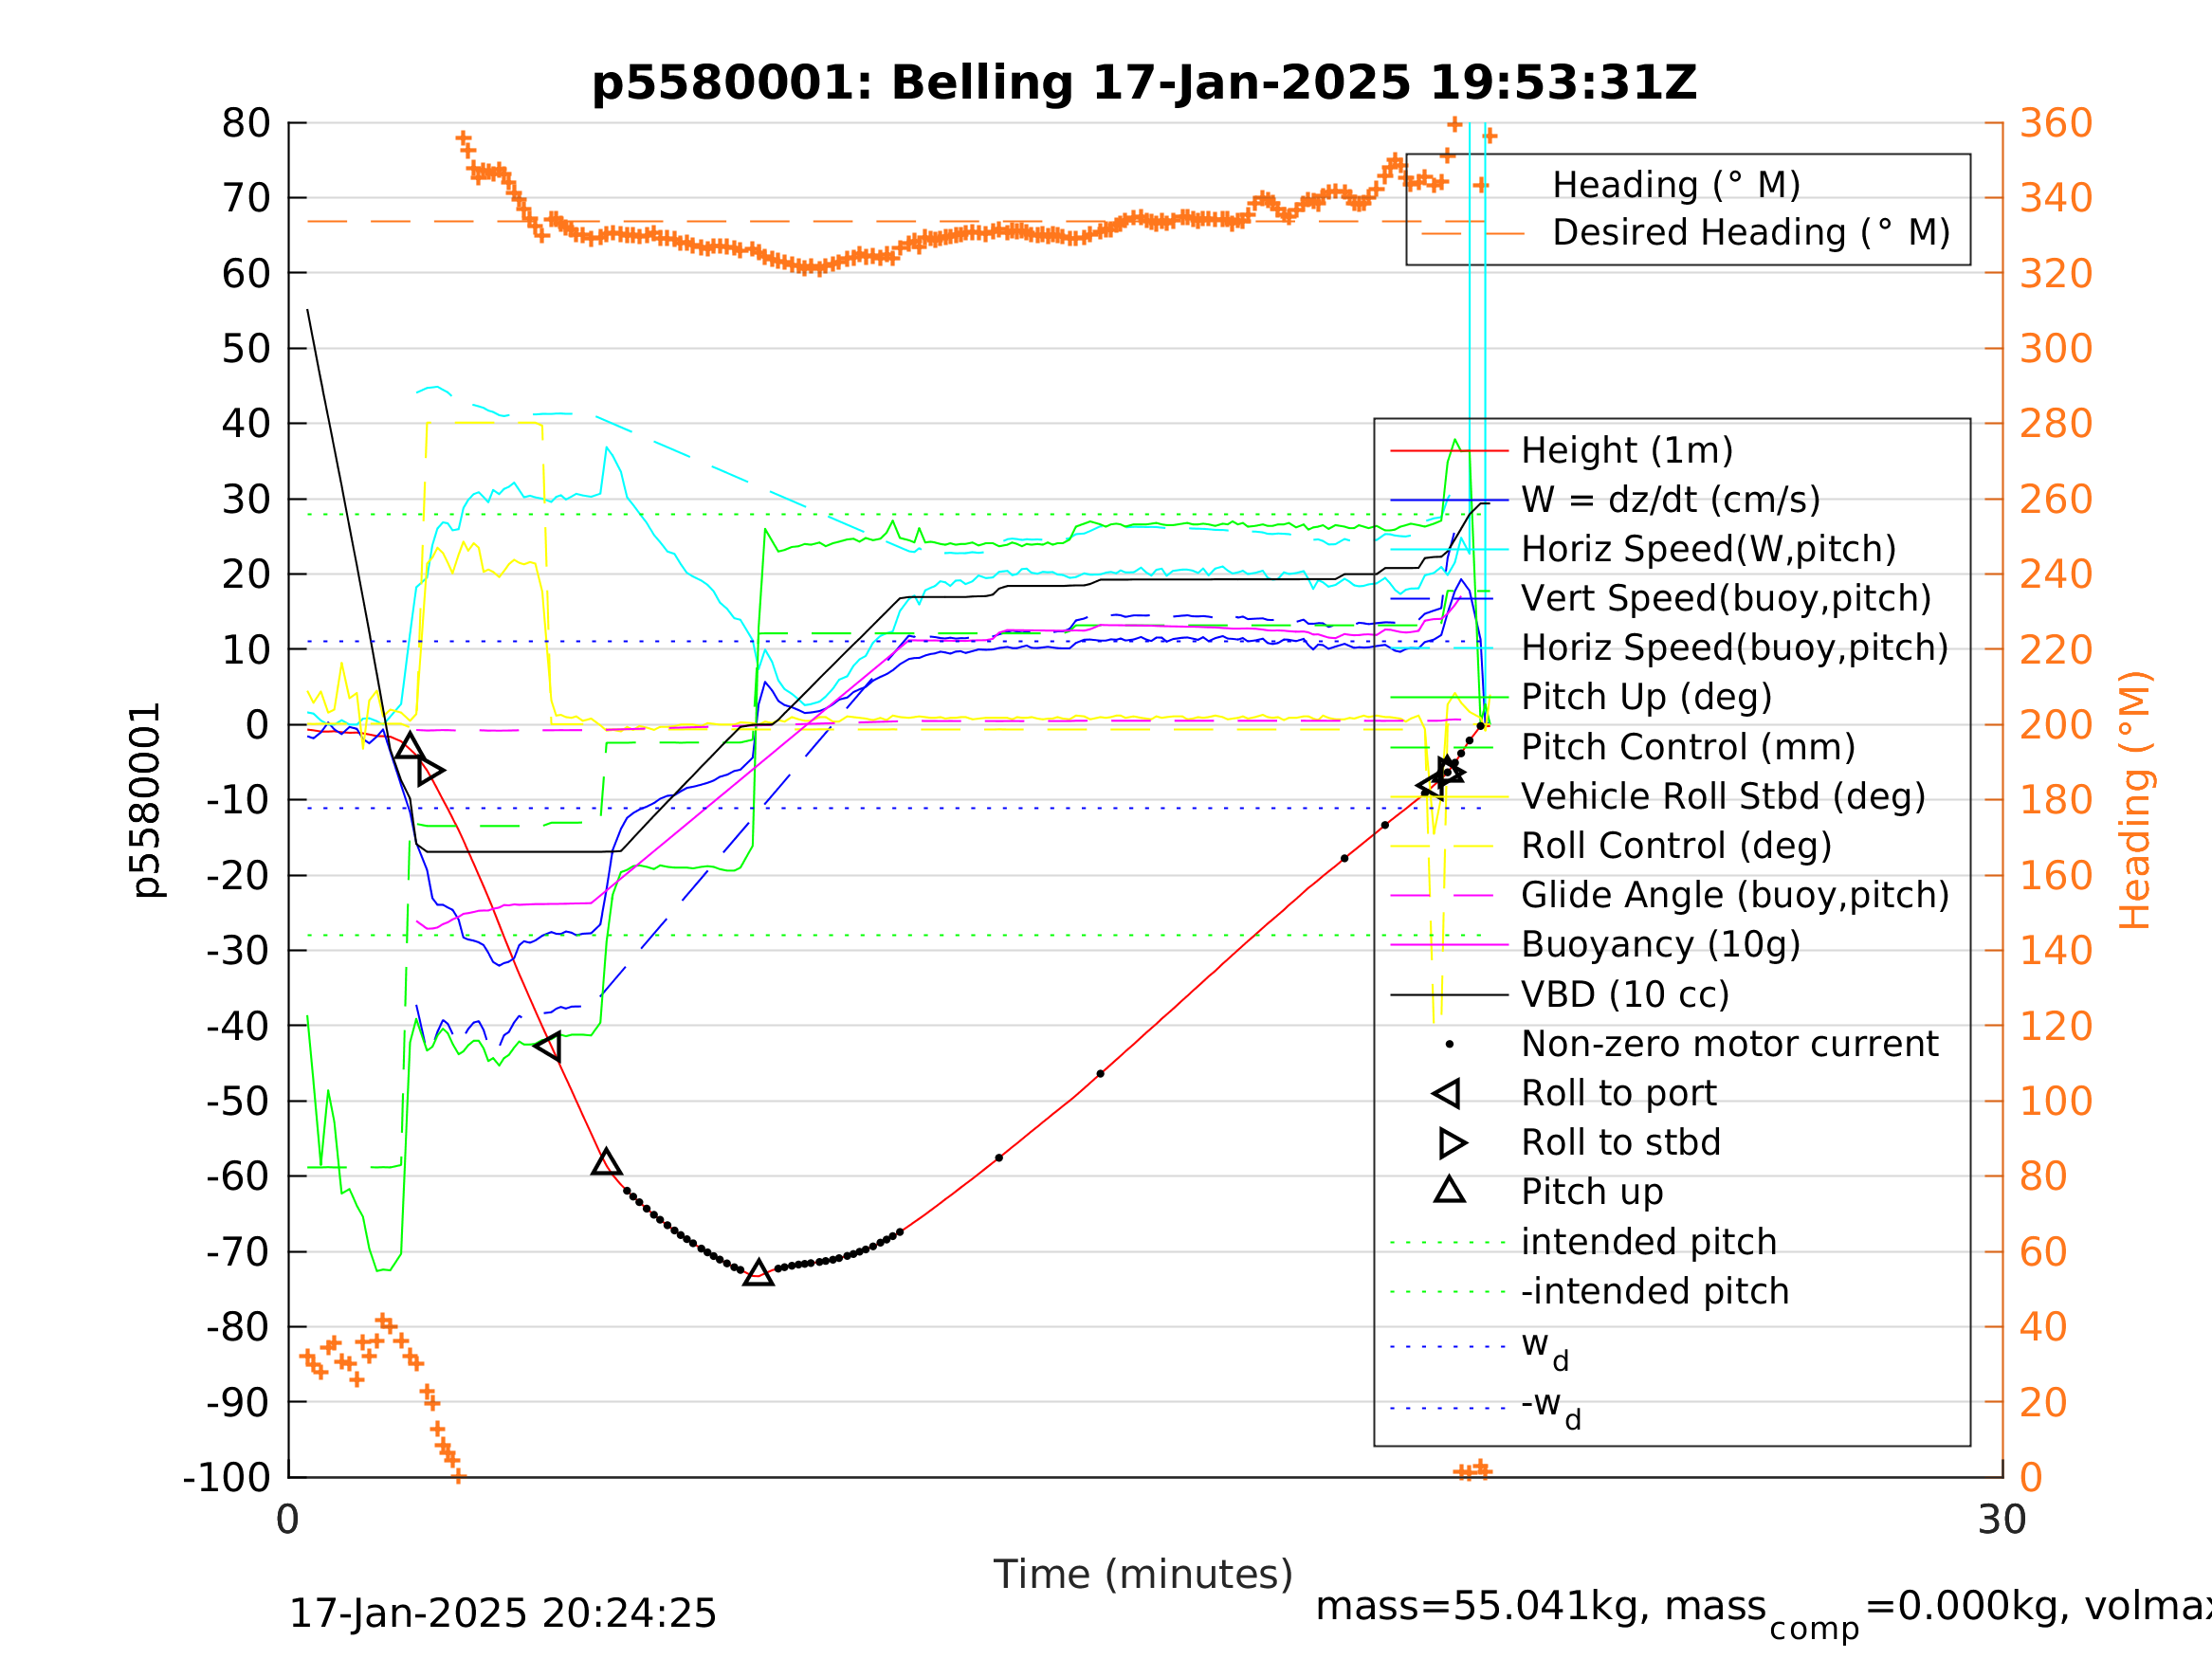Click the plot title 'p5580001: Belling 17-Jan-2025 19:53:31Z'
Viewport: 2212px width, 1659px height.
click(1144, 83)
